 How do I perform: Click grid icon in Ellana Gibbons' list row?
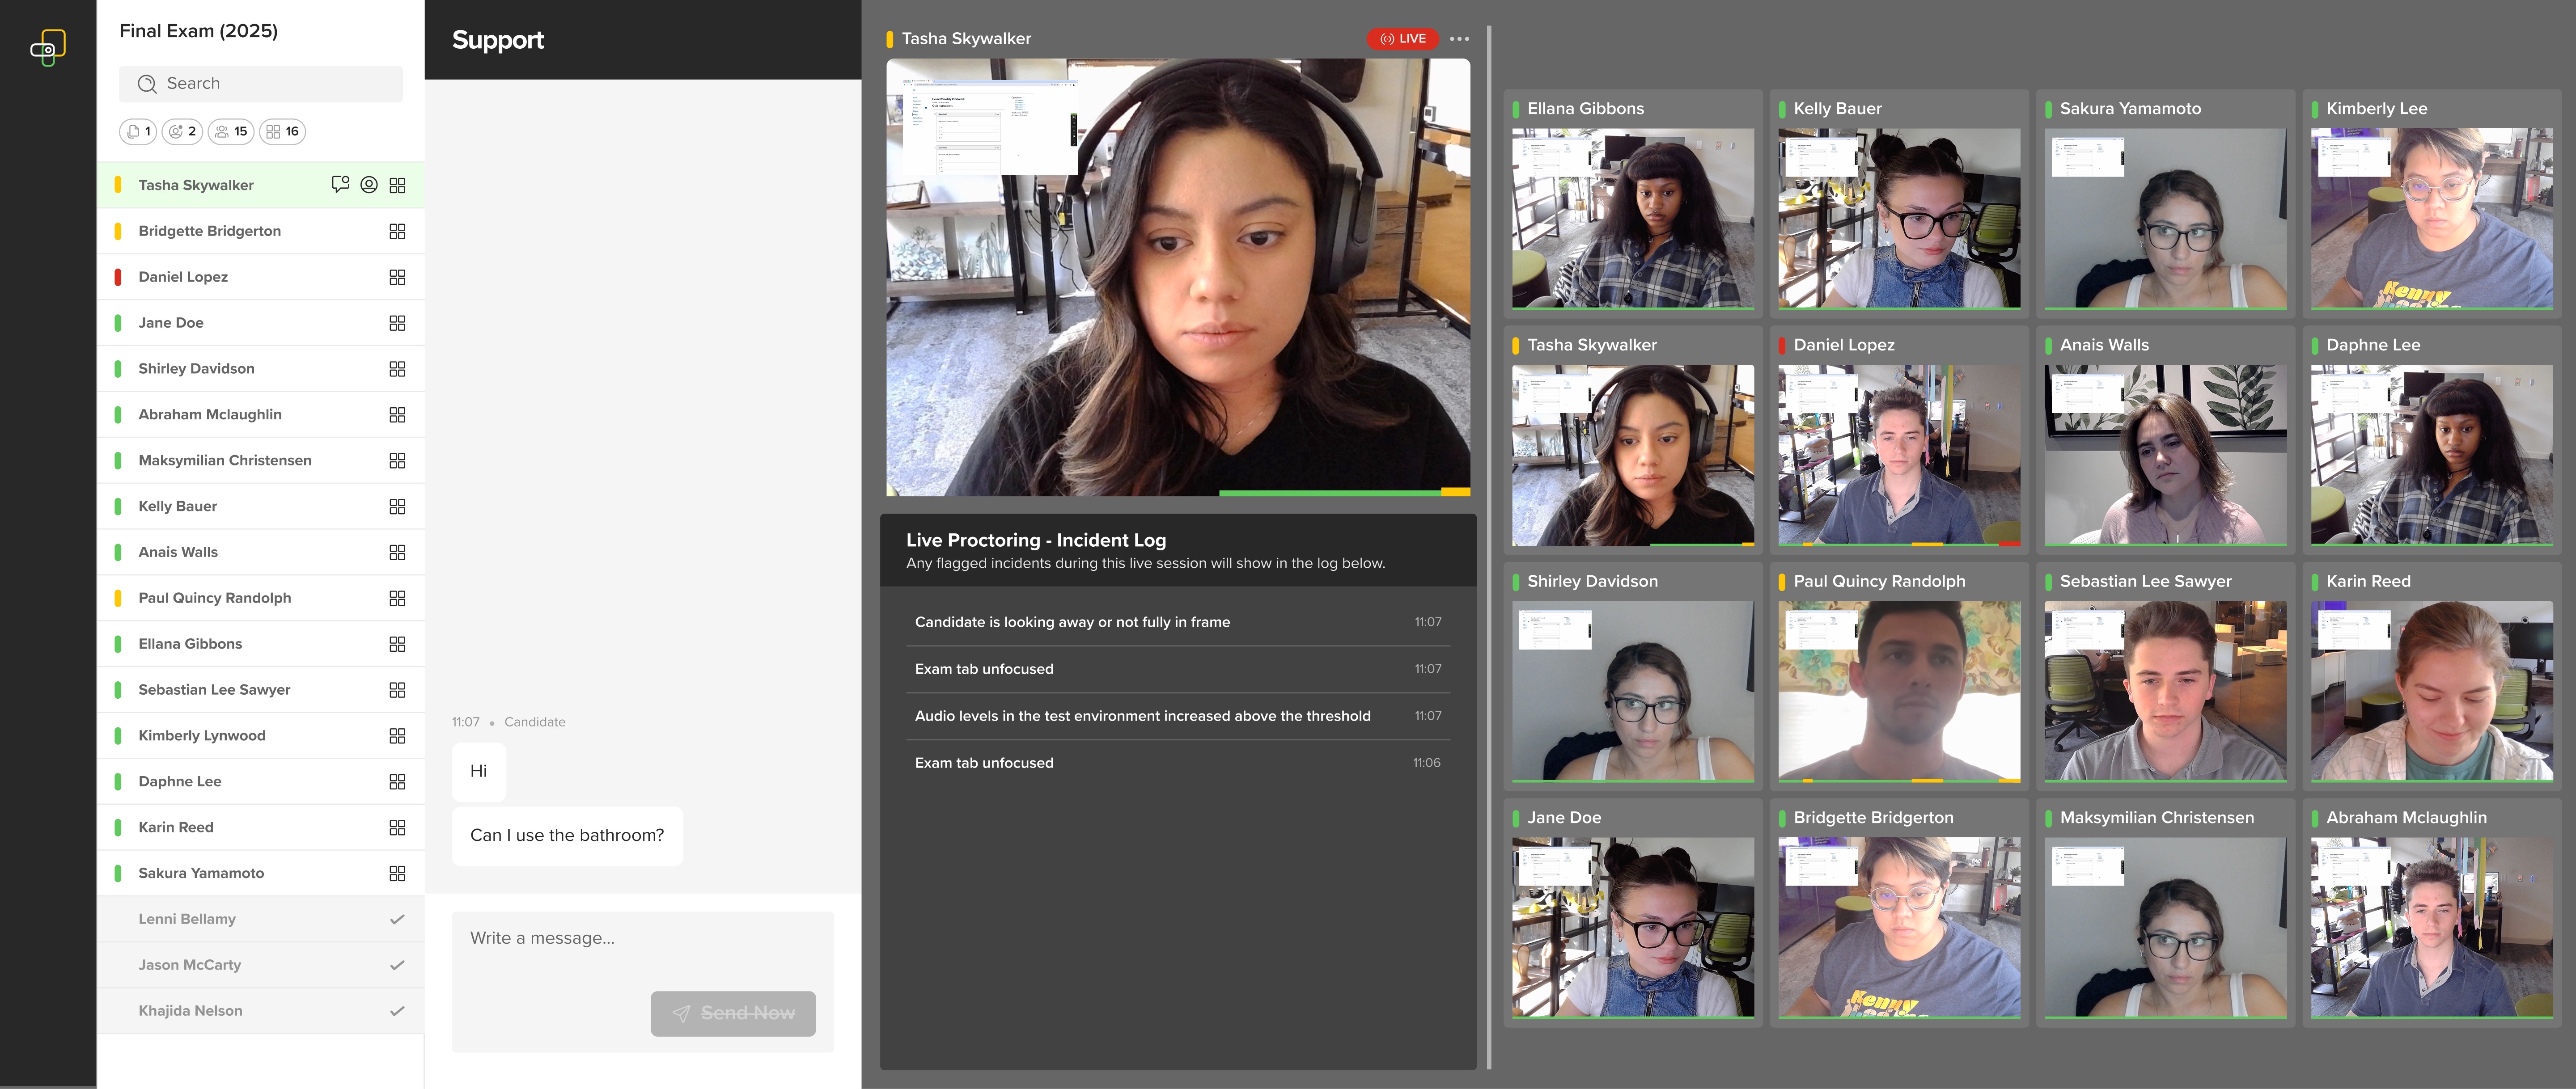pos(397,644)
